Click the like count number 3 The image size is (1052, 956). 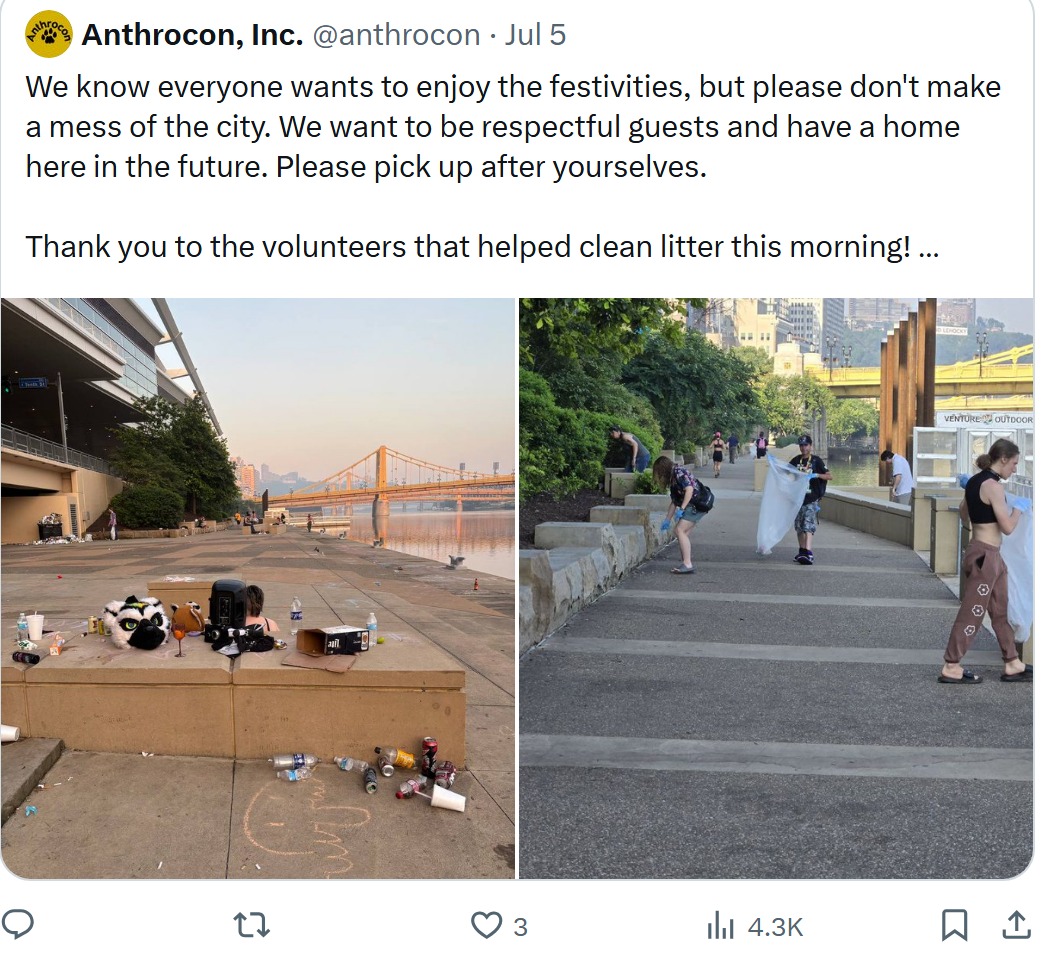pyautogui.click(x=521, y=926)
